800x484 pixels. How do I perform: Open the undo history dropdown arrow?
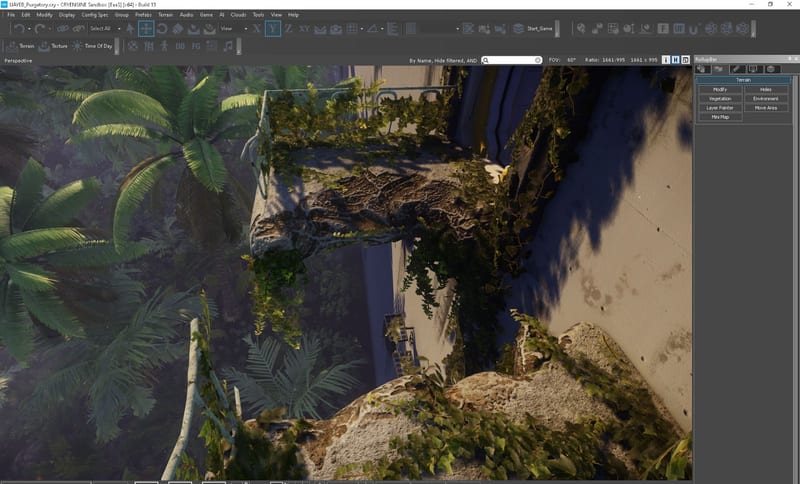pos(29,29)
